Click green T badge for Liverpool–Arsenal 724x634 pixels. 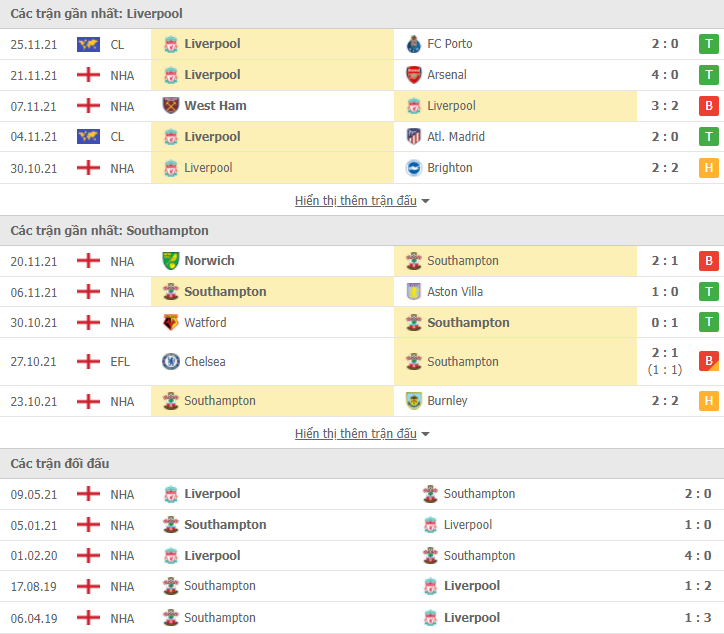[x=709, y=75]
